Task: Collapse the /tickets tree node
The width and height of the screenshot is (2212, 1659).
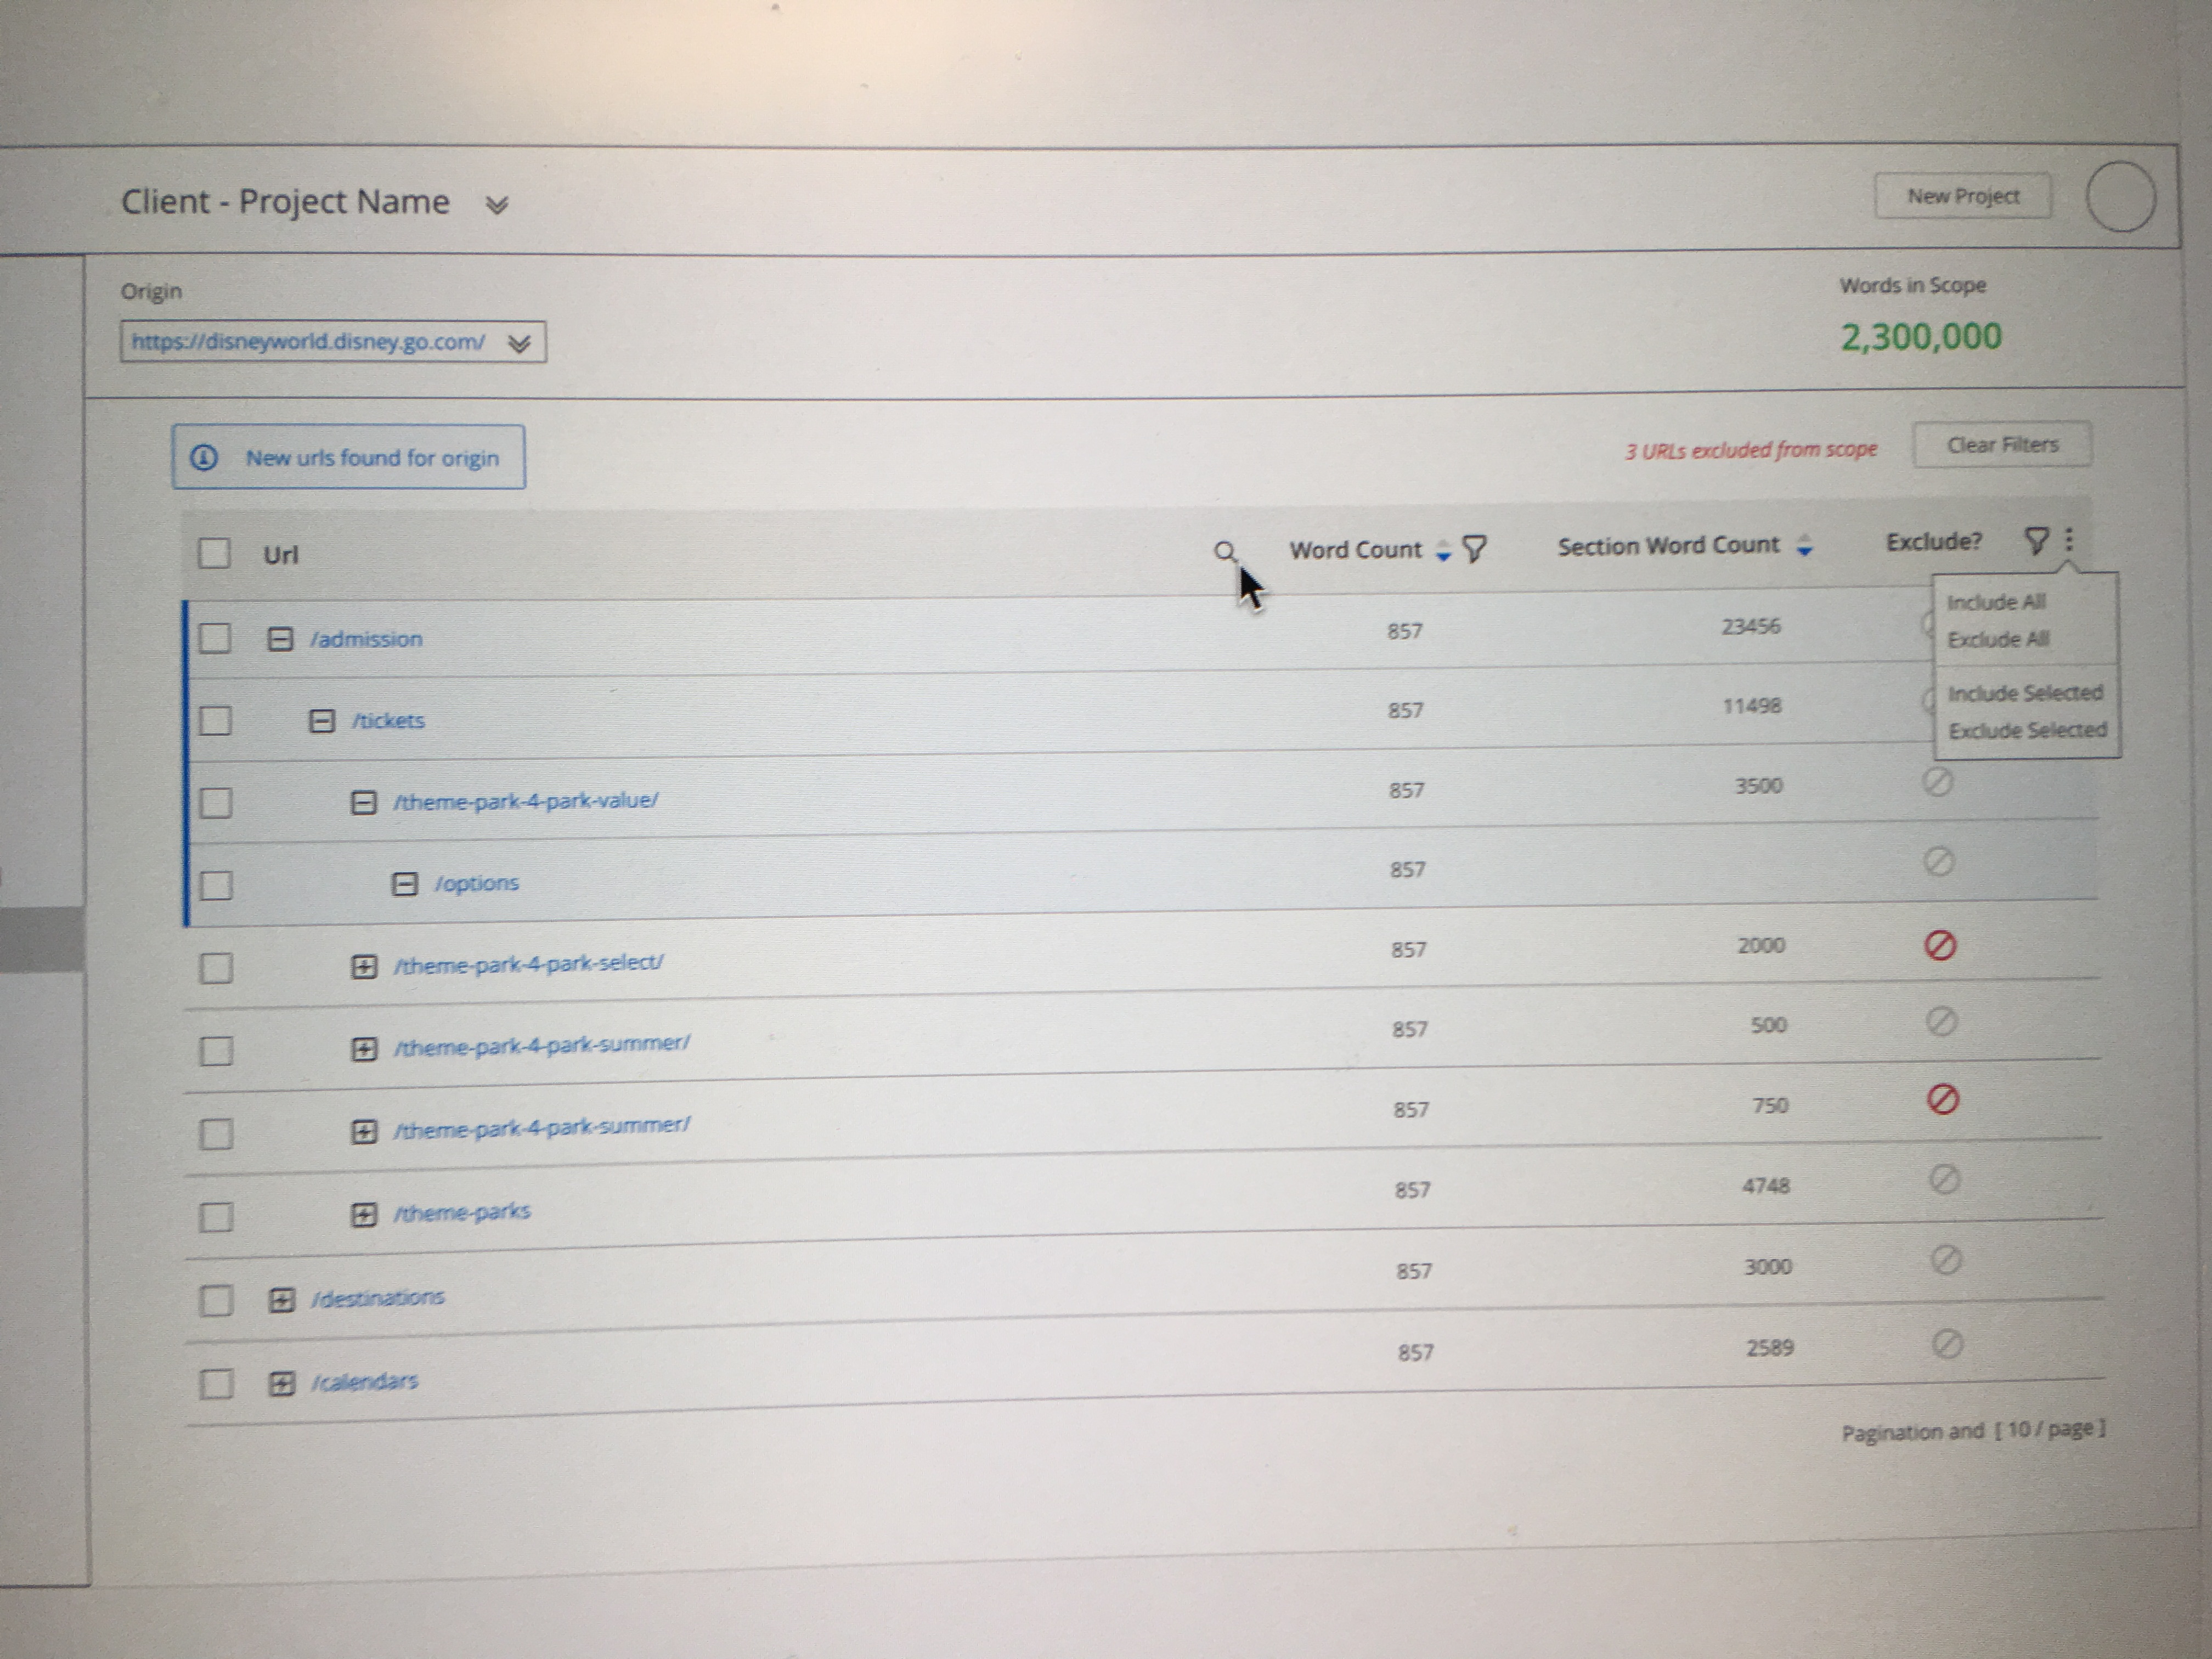Action: pos(321,721)
